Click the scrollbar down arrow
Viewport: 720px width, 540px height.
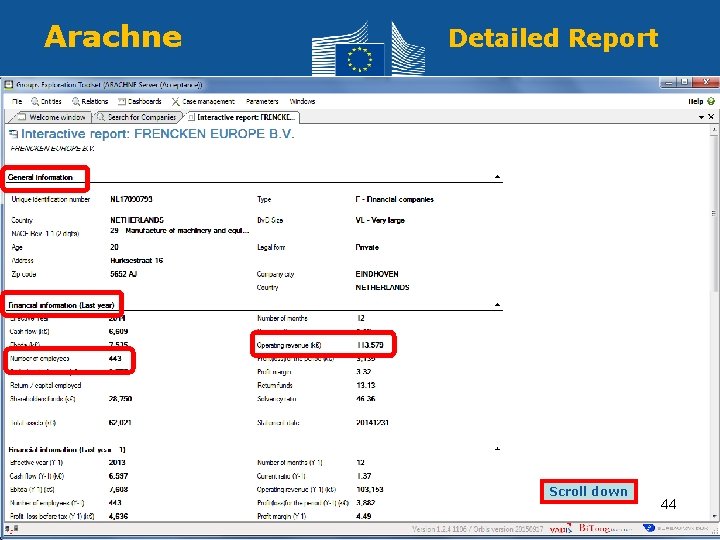click(x=714, y=517)
